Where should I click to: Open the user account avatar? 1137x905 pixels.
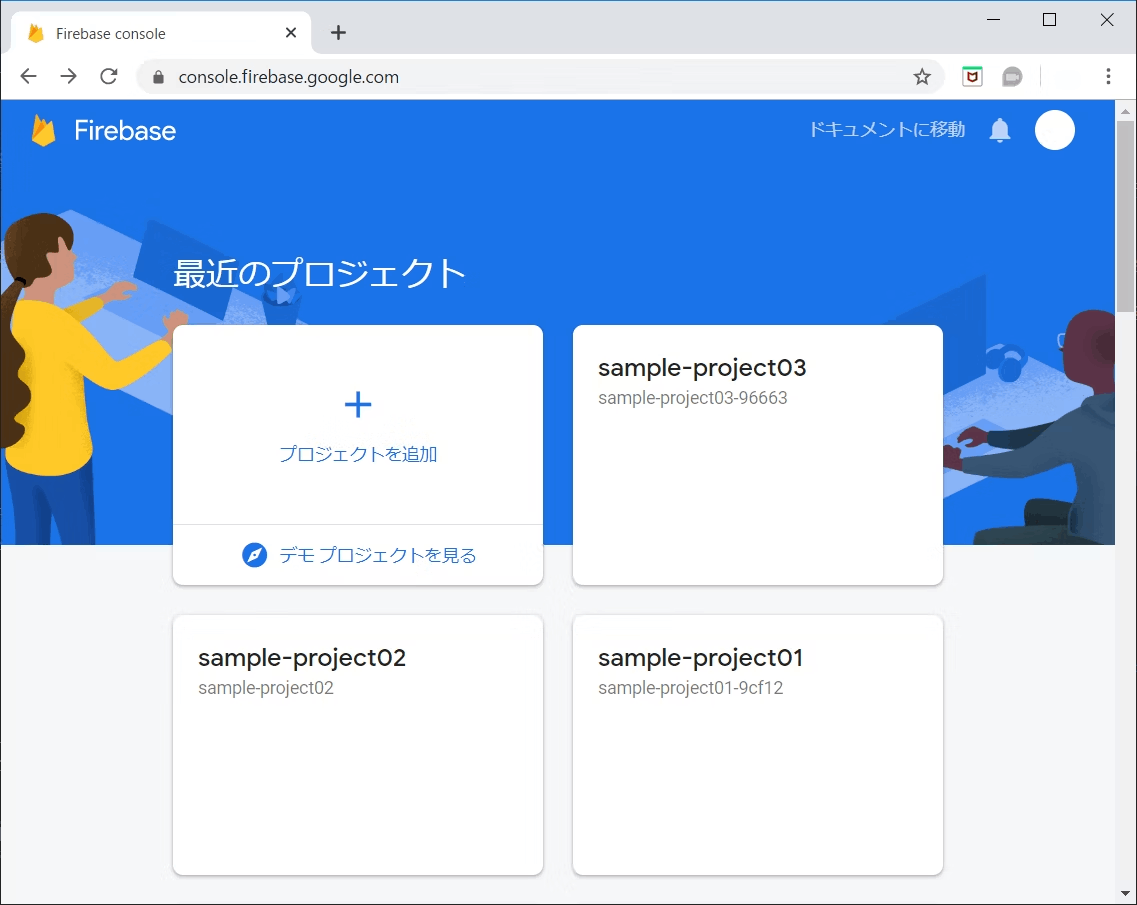(1054, 130)
